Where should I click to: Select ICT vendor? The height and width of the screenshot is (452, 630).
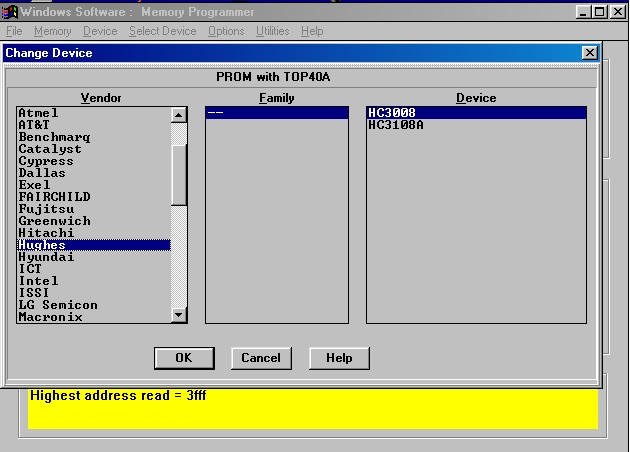click(x=94, y=269)
